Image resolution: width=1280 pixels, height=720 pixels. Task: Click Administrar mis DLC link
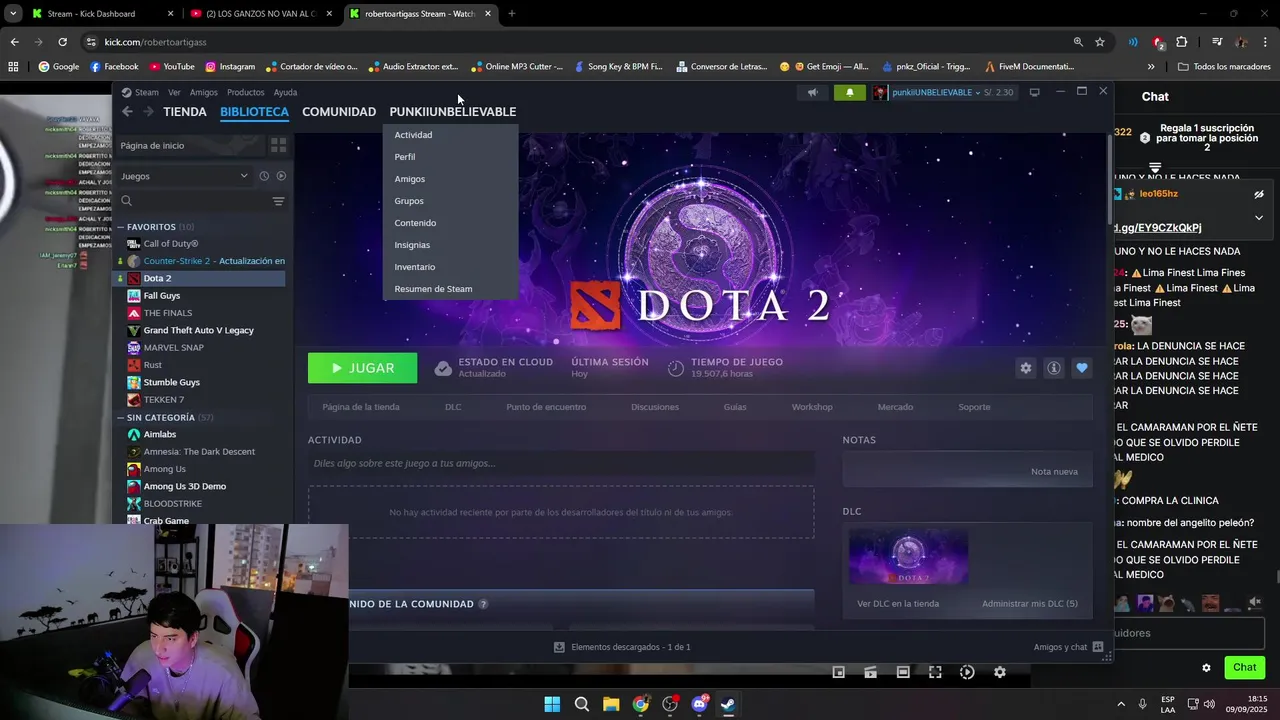coord(1030,603)
